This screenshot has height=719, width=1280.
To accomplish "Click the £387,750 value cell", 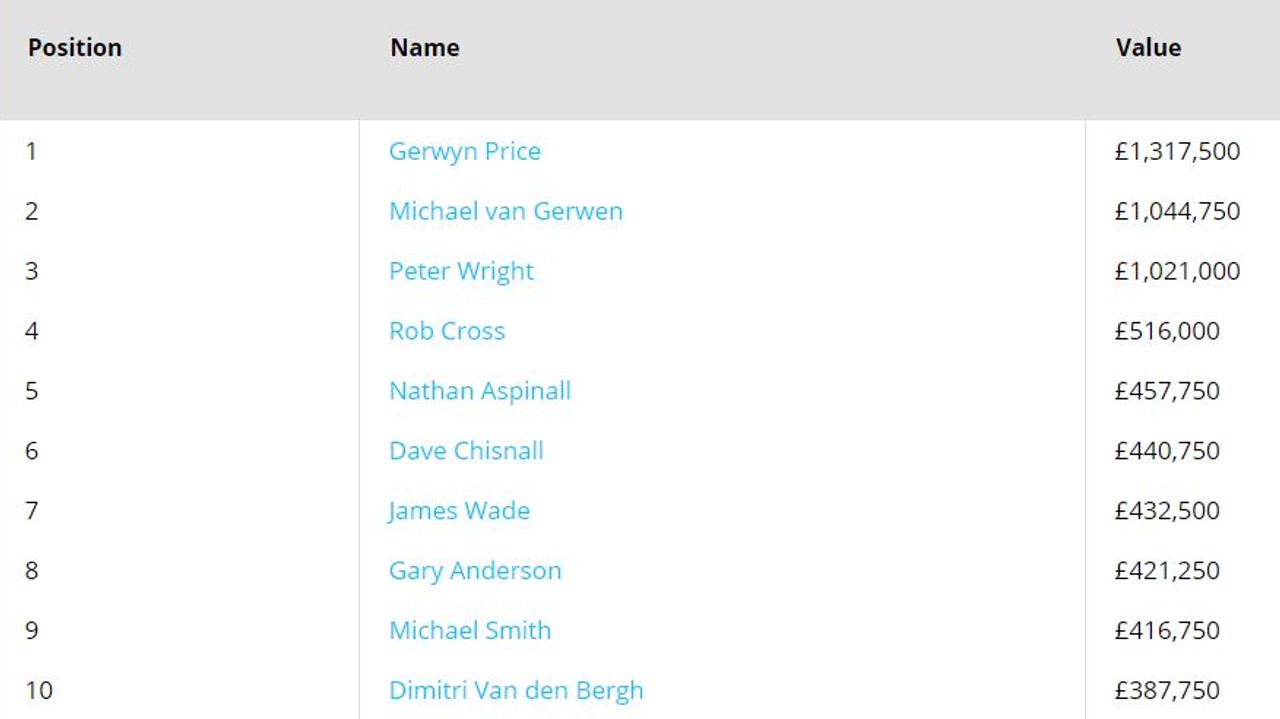I will [x=1167, y=691].
